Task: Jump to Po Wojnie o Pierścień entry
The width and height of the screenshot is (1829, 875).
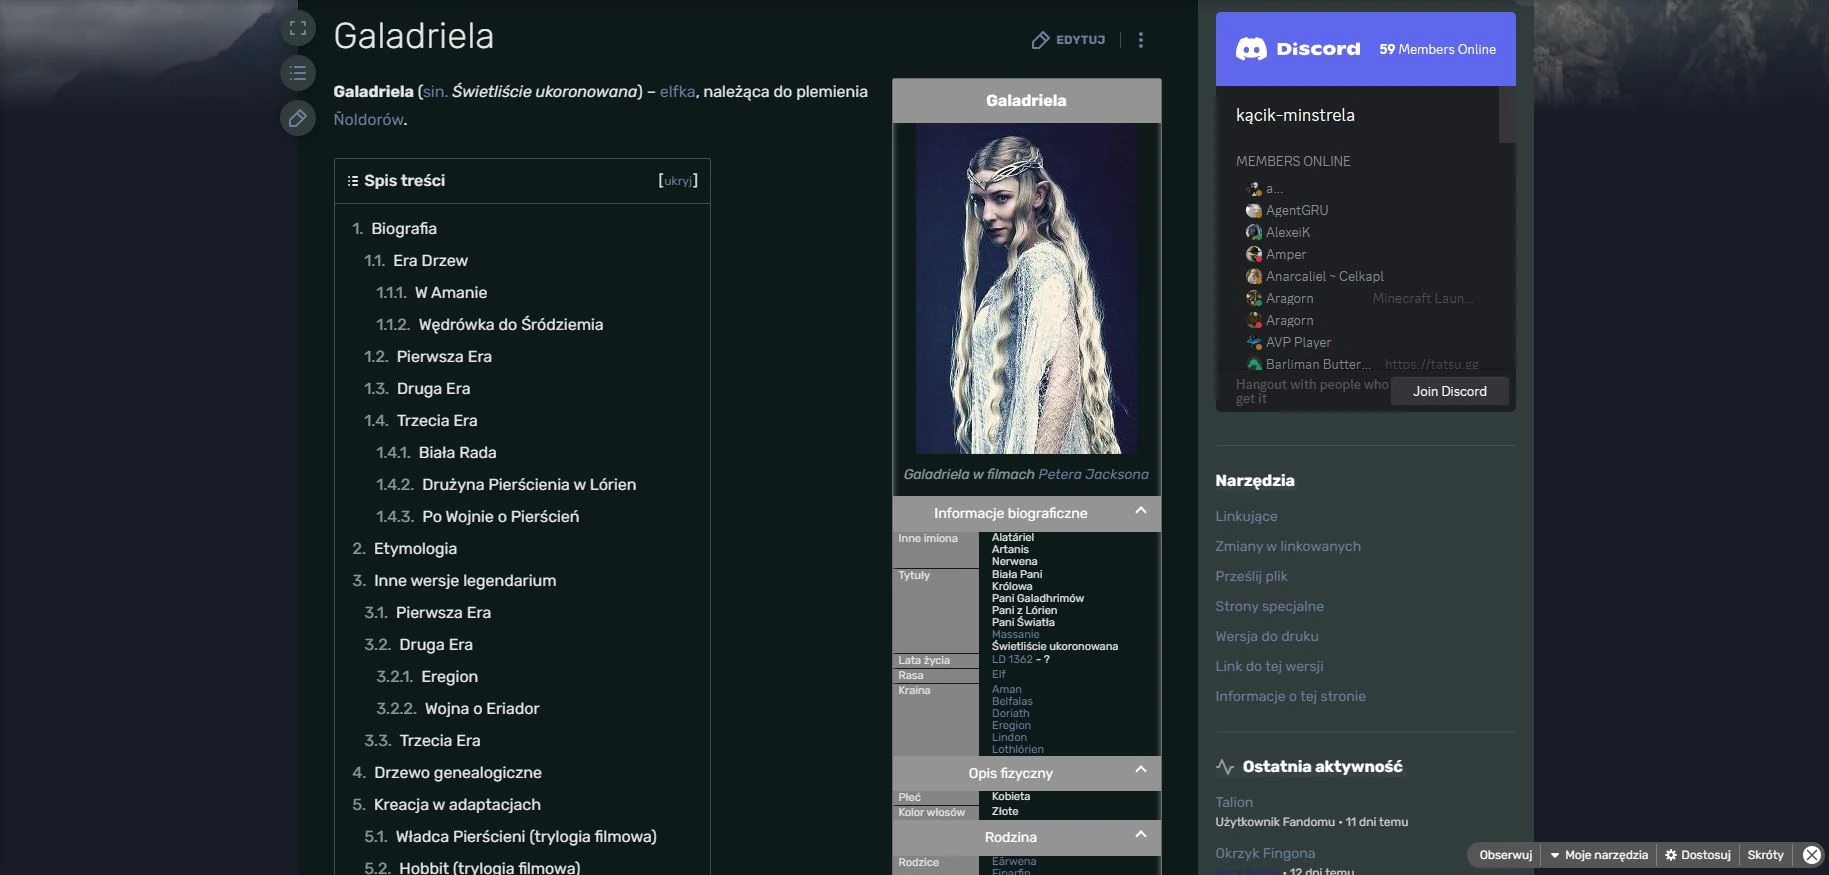Action: tap(501, 517)
